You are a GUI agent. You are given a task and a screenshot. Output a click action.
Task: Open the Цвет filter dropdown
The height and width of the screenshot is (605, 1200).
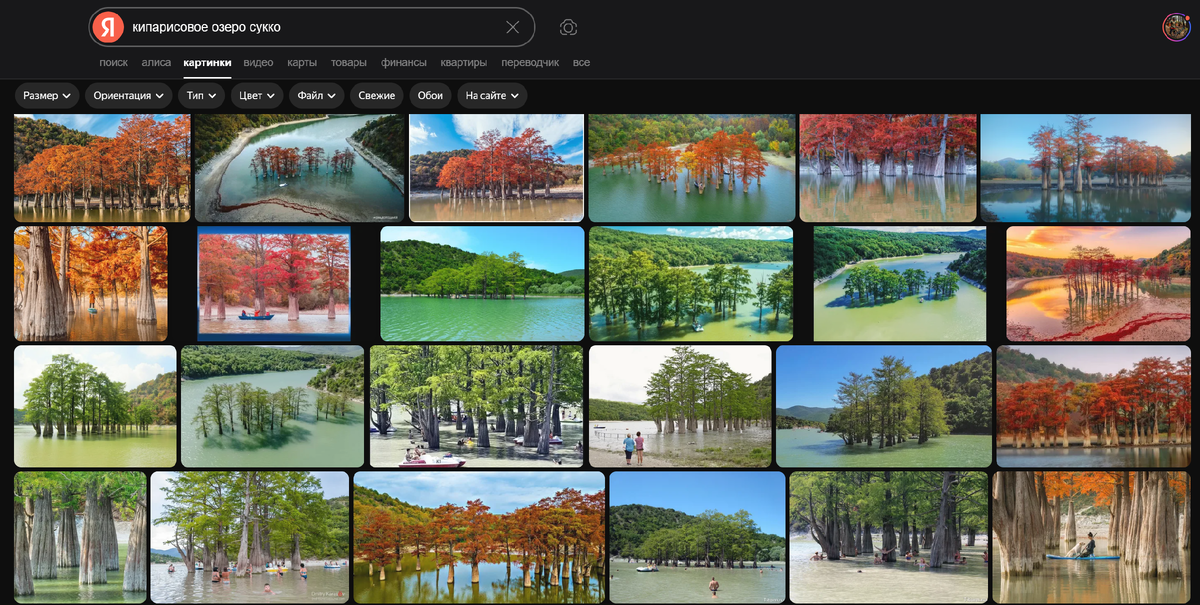(x=258, y=96)
